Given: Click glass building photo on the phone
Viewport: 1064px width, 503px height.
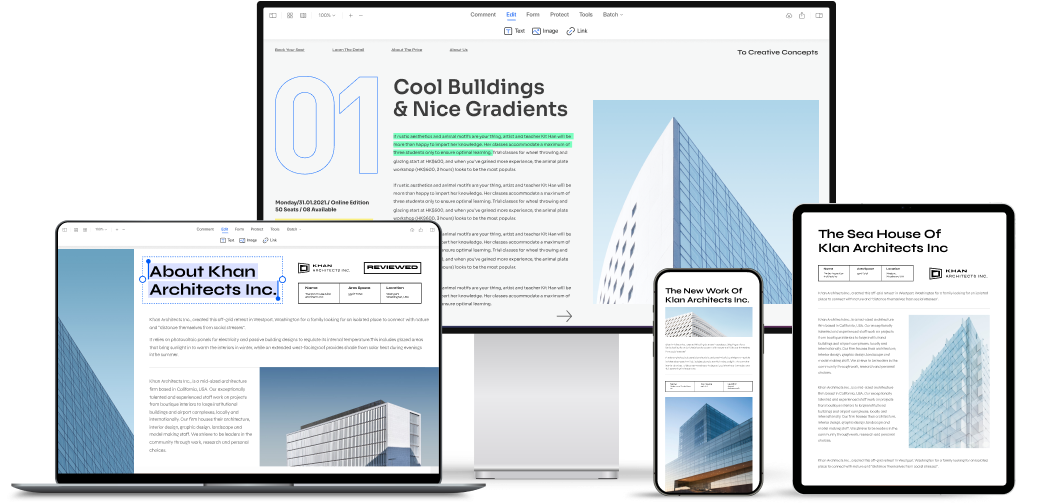Looking at the screenshot, I should (x=708, y=445).
